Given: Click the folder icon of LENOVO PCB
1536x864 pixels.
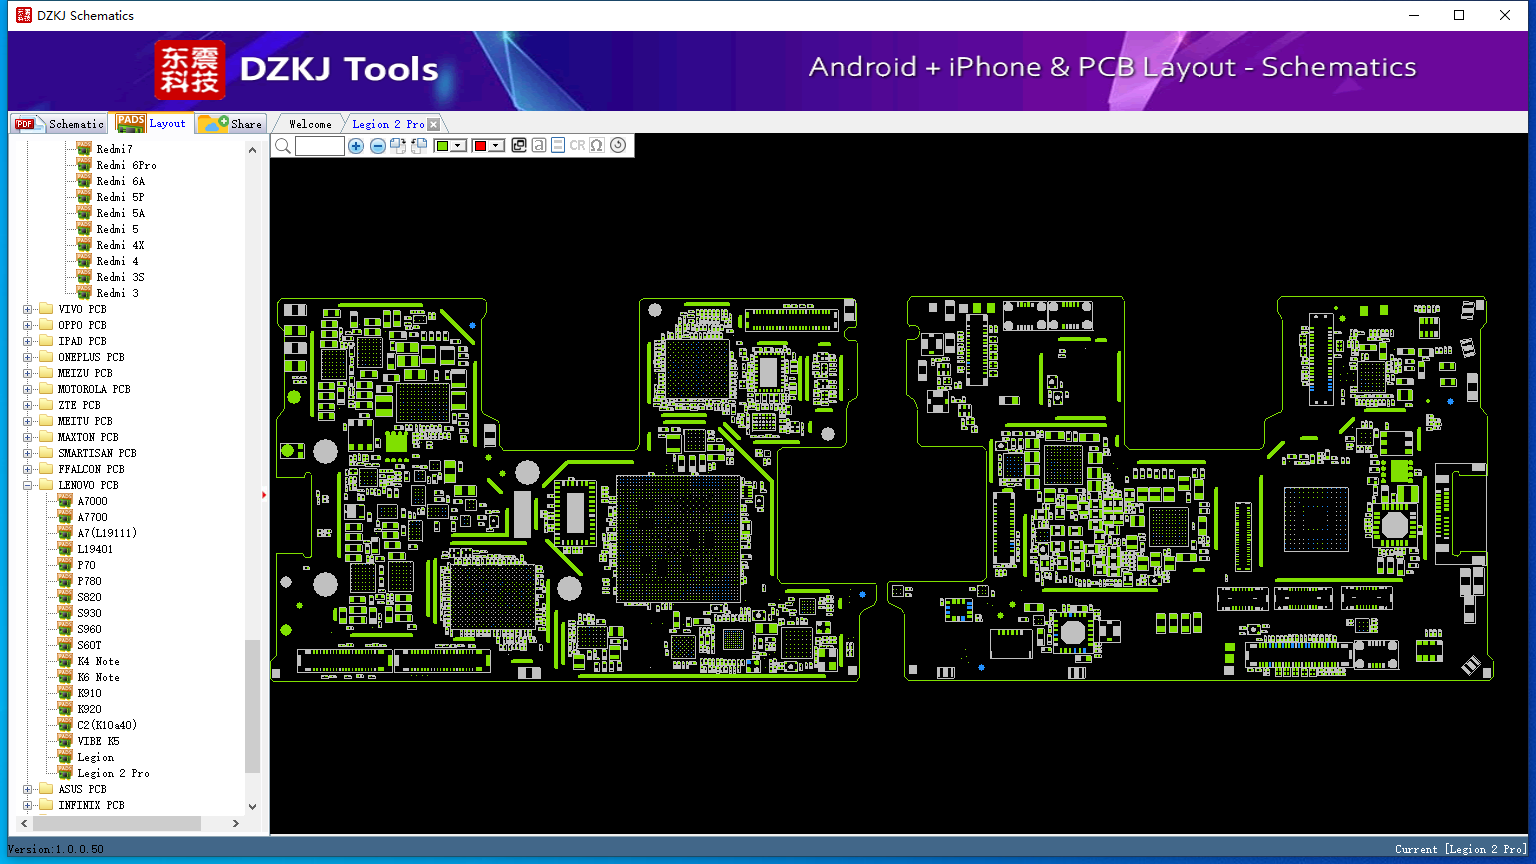Looking at the screenshot, I should point(46,485).
